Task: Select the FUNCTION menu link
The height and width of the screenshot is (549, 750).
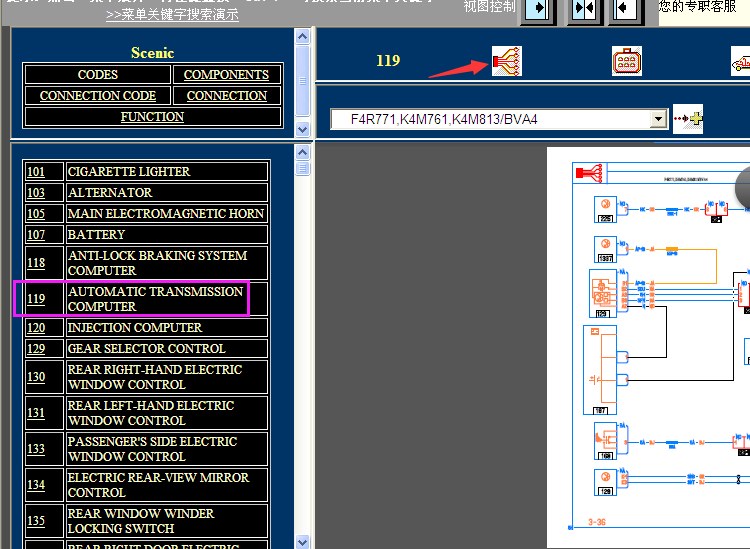Action: point(152,117)
